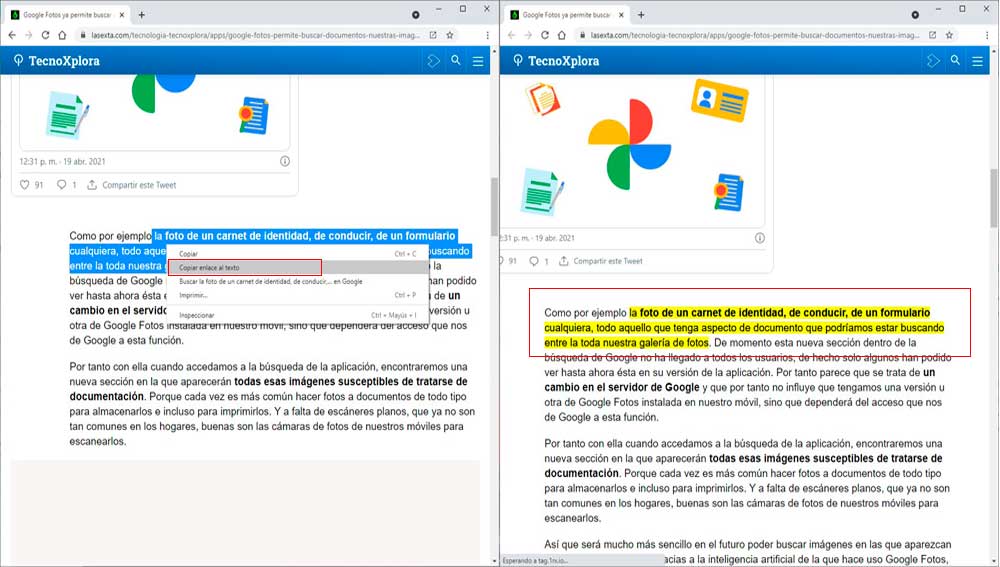The height and width of the screenshot is (567, 1000).
Task: Open TecnoXplora logo in right window
Action: (556, 61)
